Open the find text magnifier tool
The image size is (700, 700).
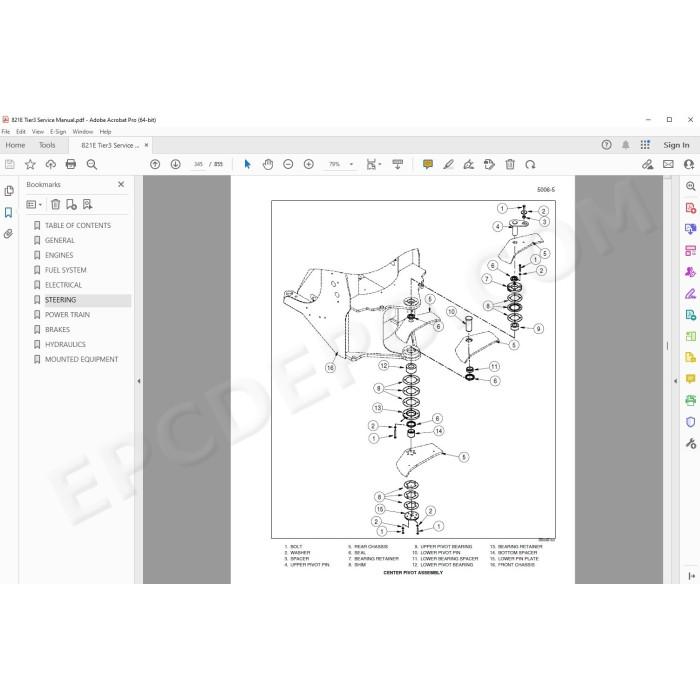click(x=92, y=165)
